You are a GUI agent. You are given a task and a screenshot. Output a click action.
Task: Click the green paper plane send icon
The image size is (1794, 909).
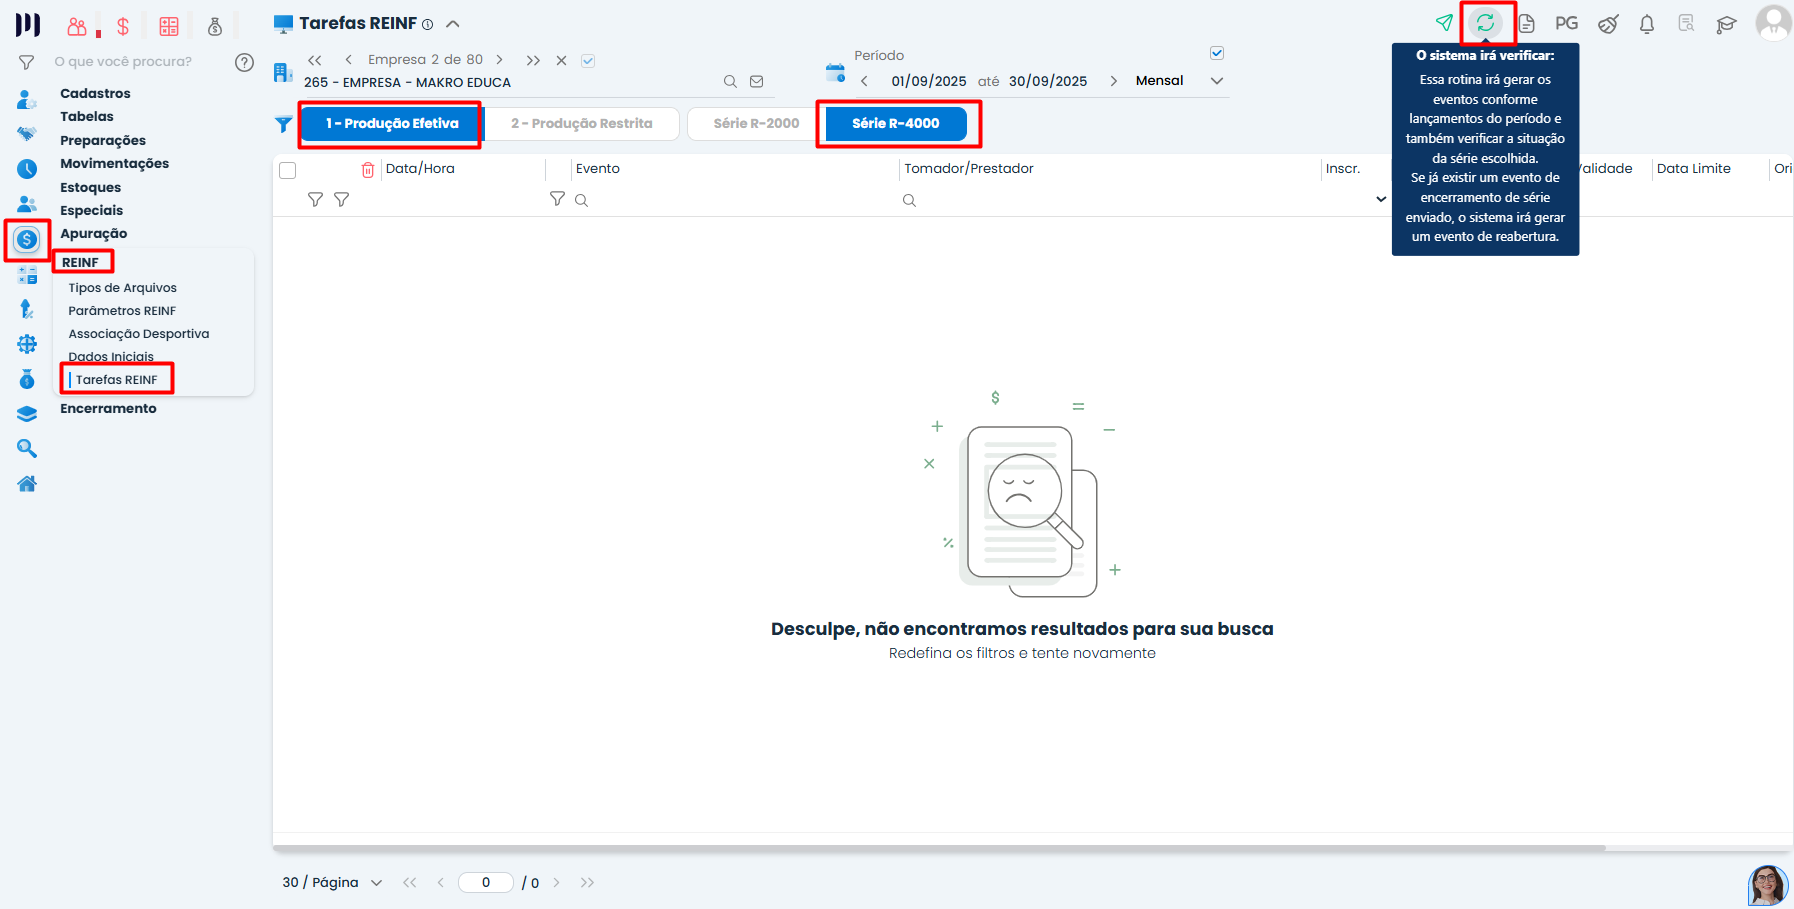[x=1444, y=23]
